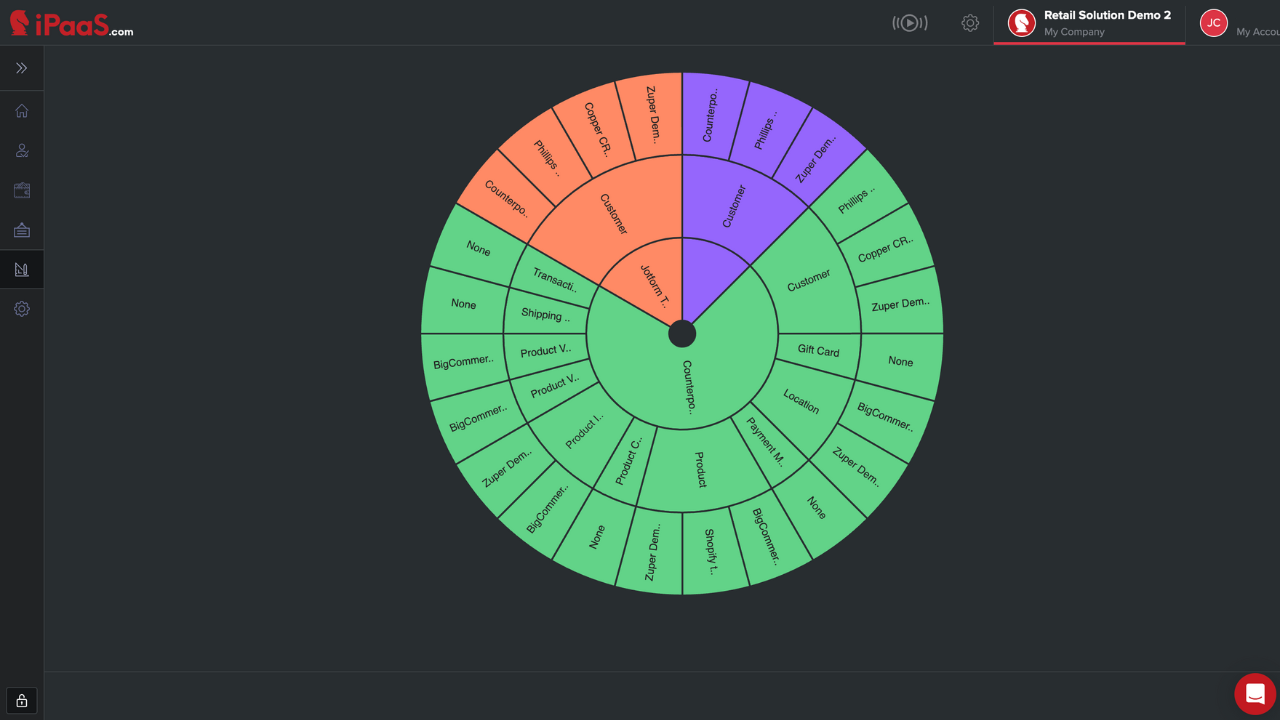1280x720 pixels.
Task: Select the purple Customer segment
Action: pos(735,205)
